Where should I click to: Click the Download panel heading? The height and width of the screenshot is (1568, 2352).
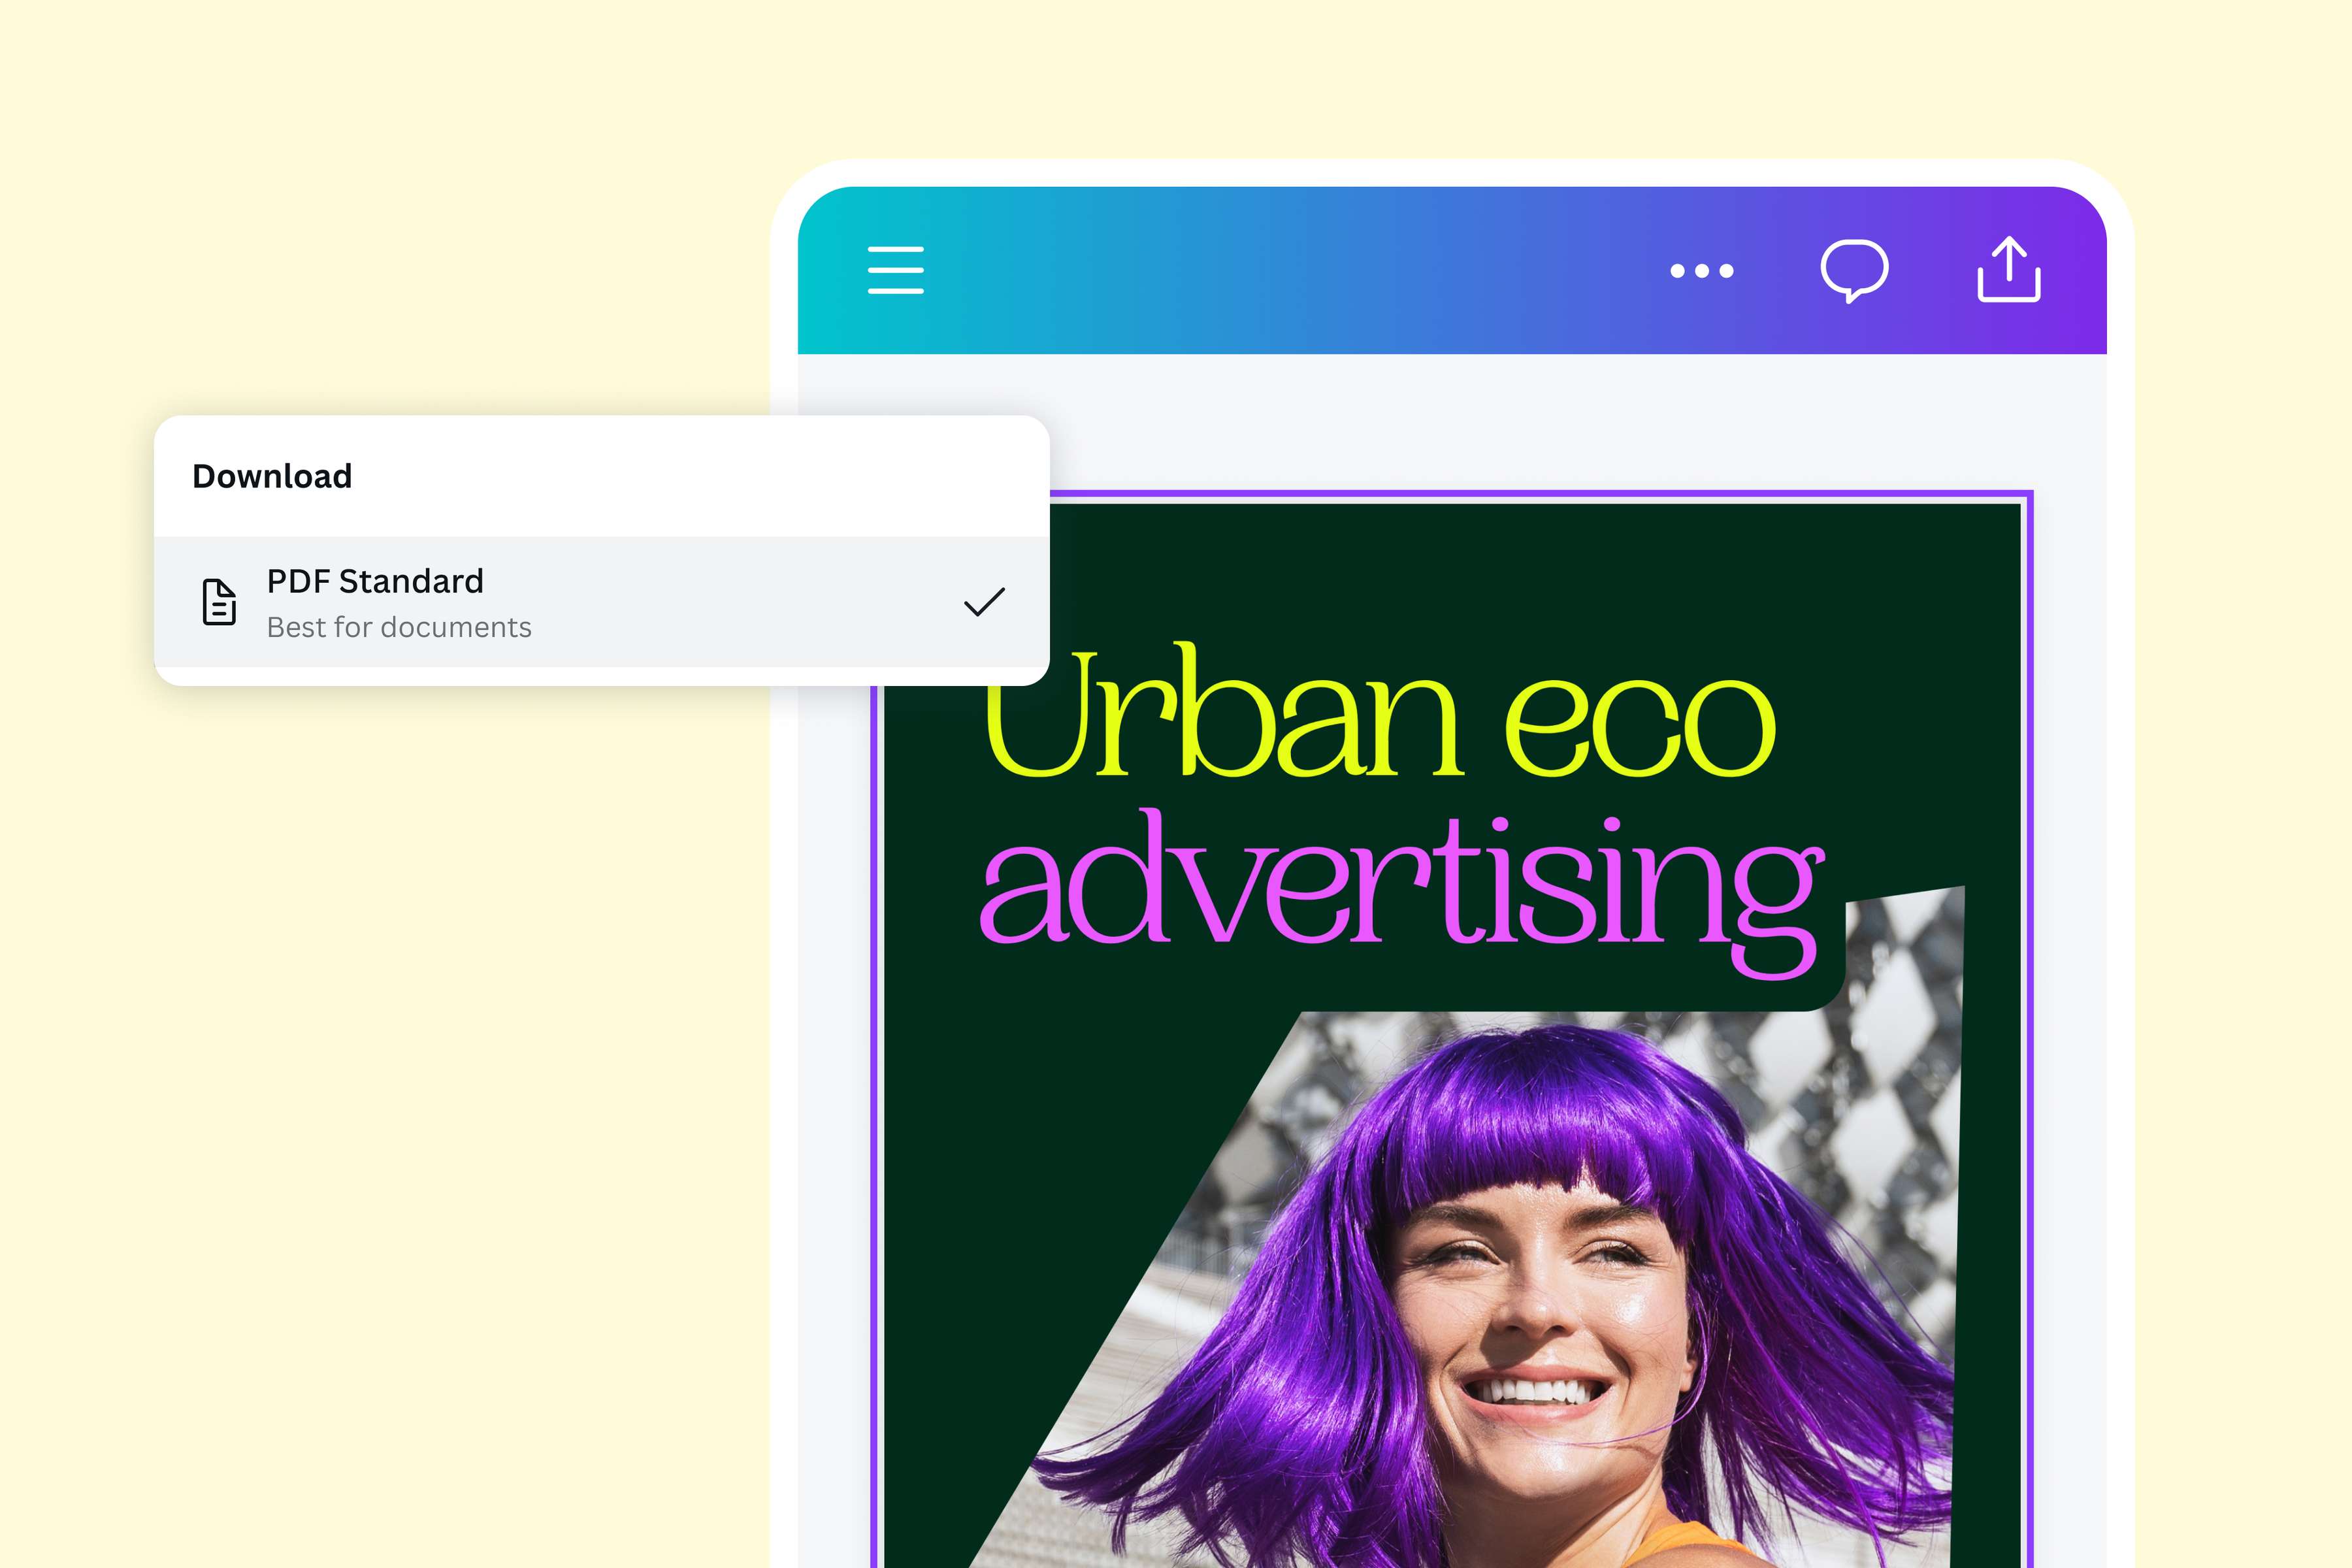[272, 476]
